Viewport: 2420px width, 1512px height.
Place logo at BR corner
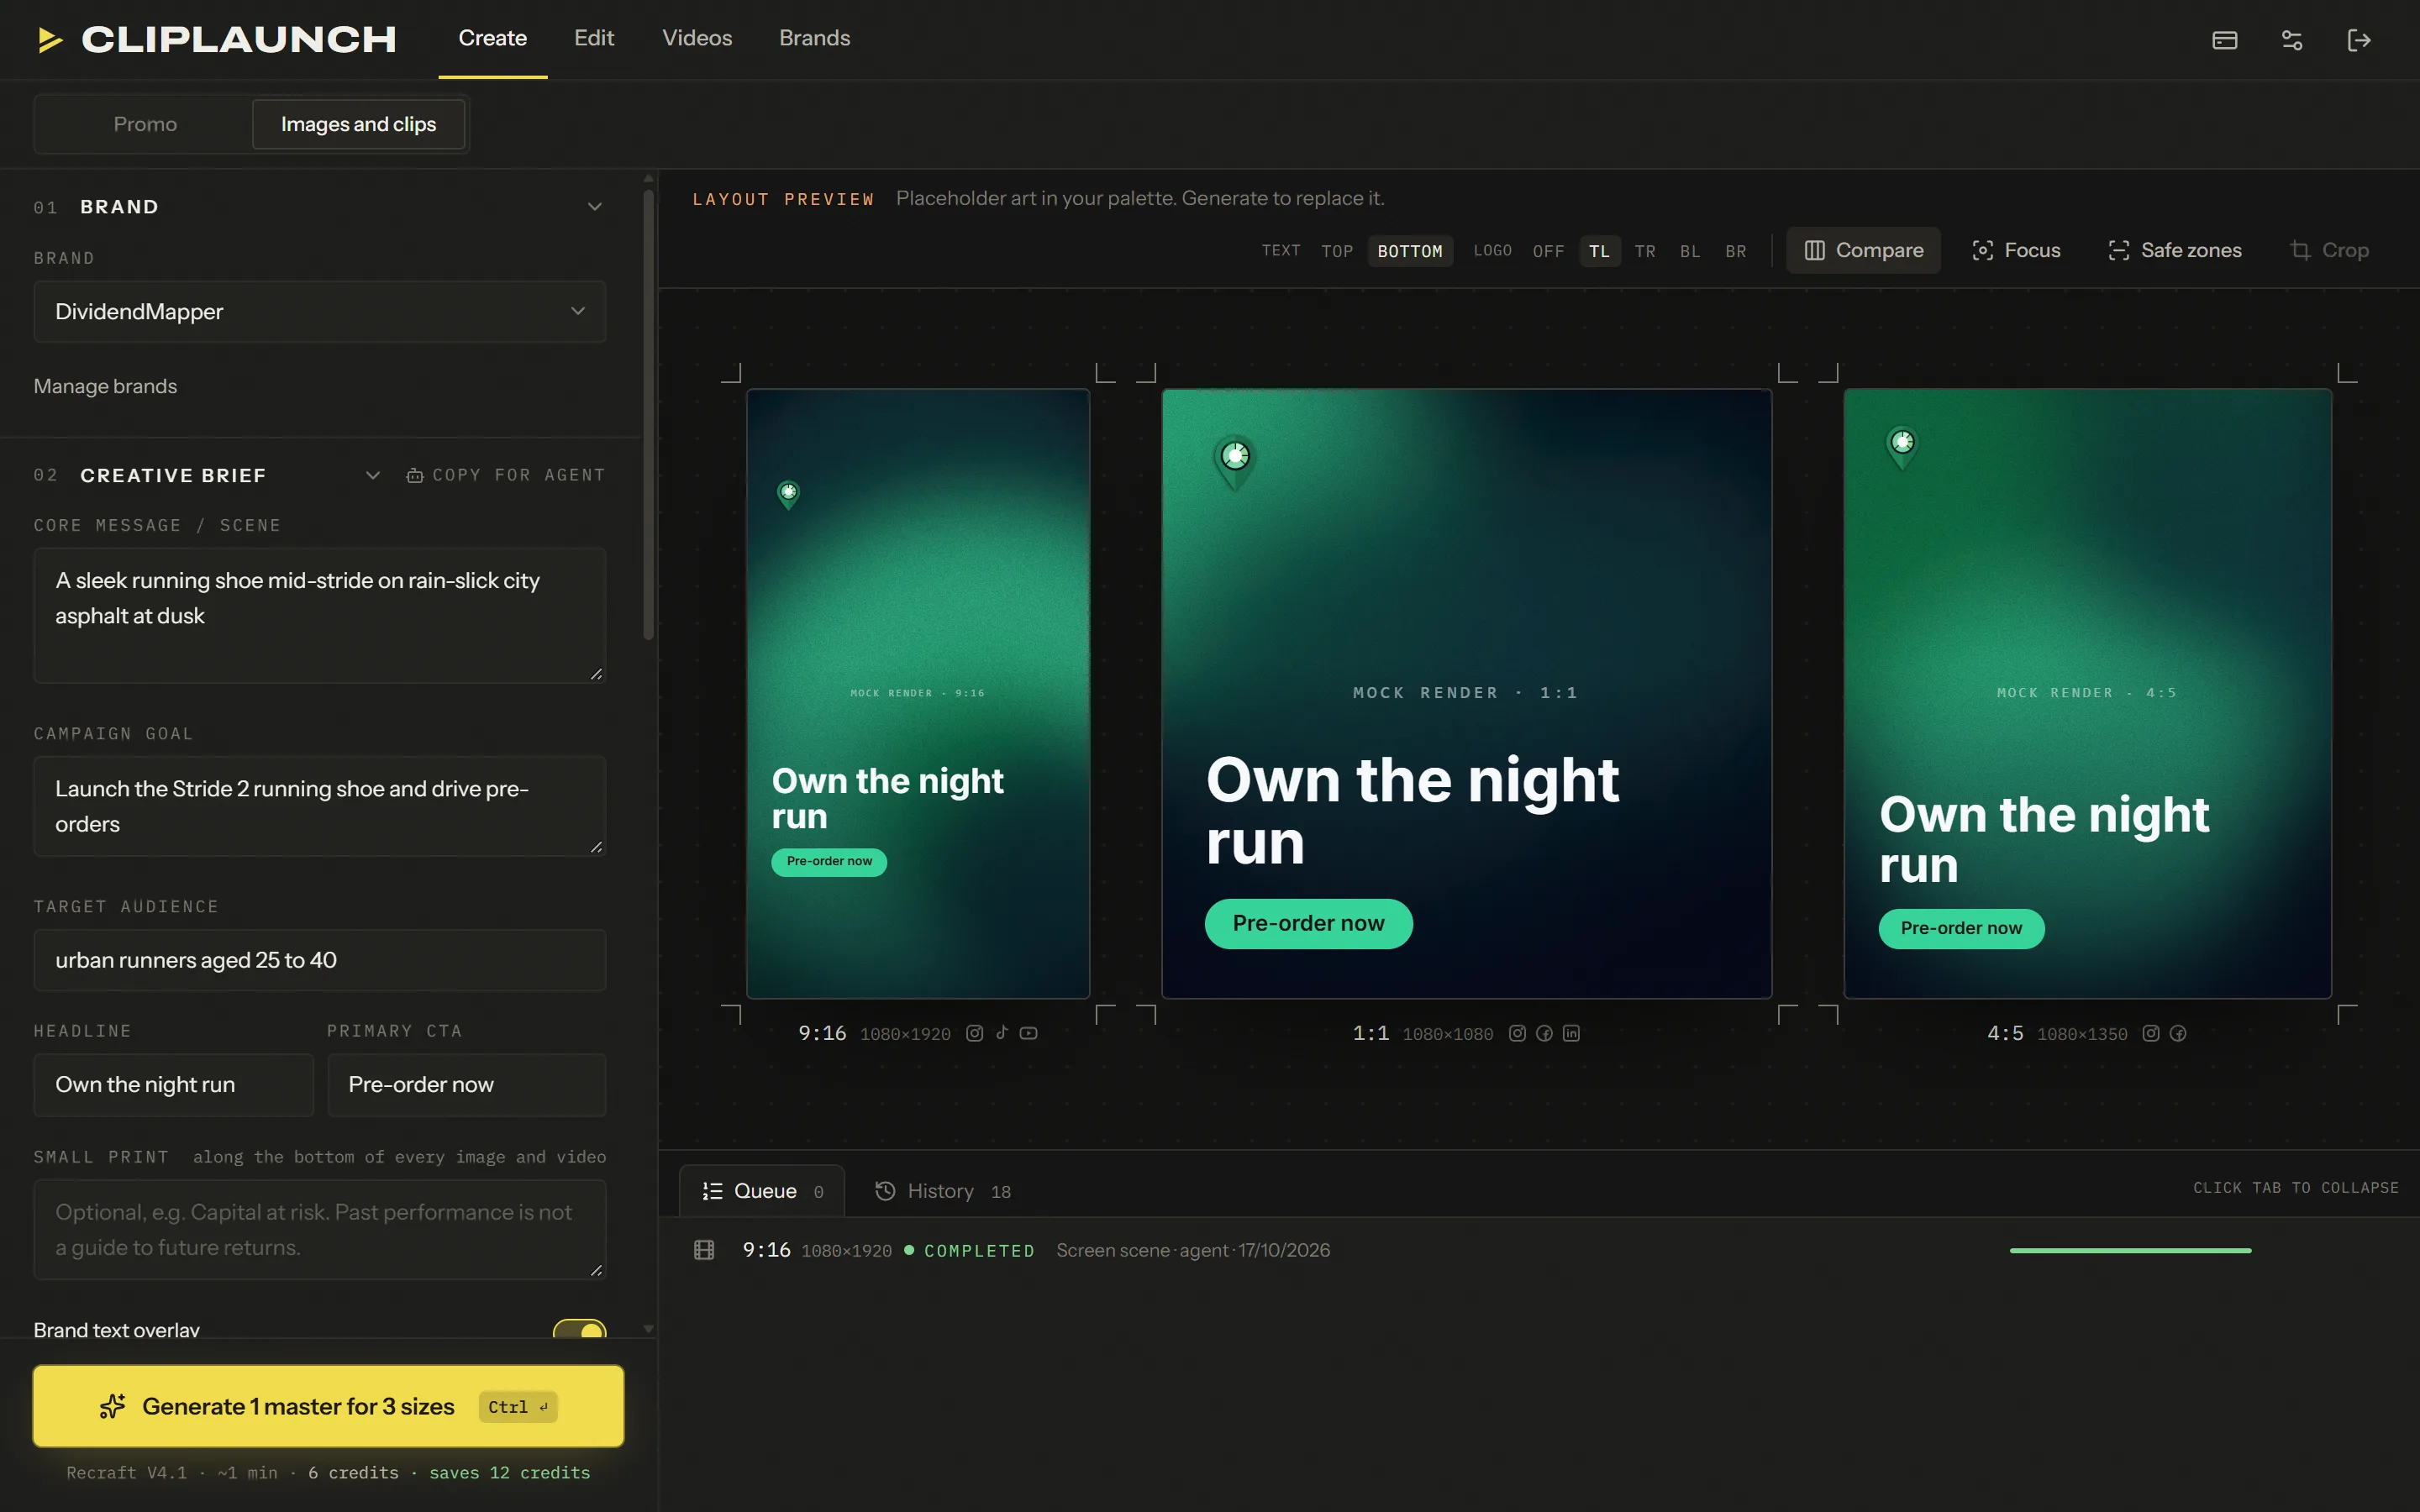pos(1736,251)
